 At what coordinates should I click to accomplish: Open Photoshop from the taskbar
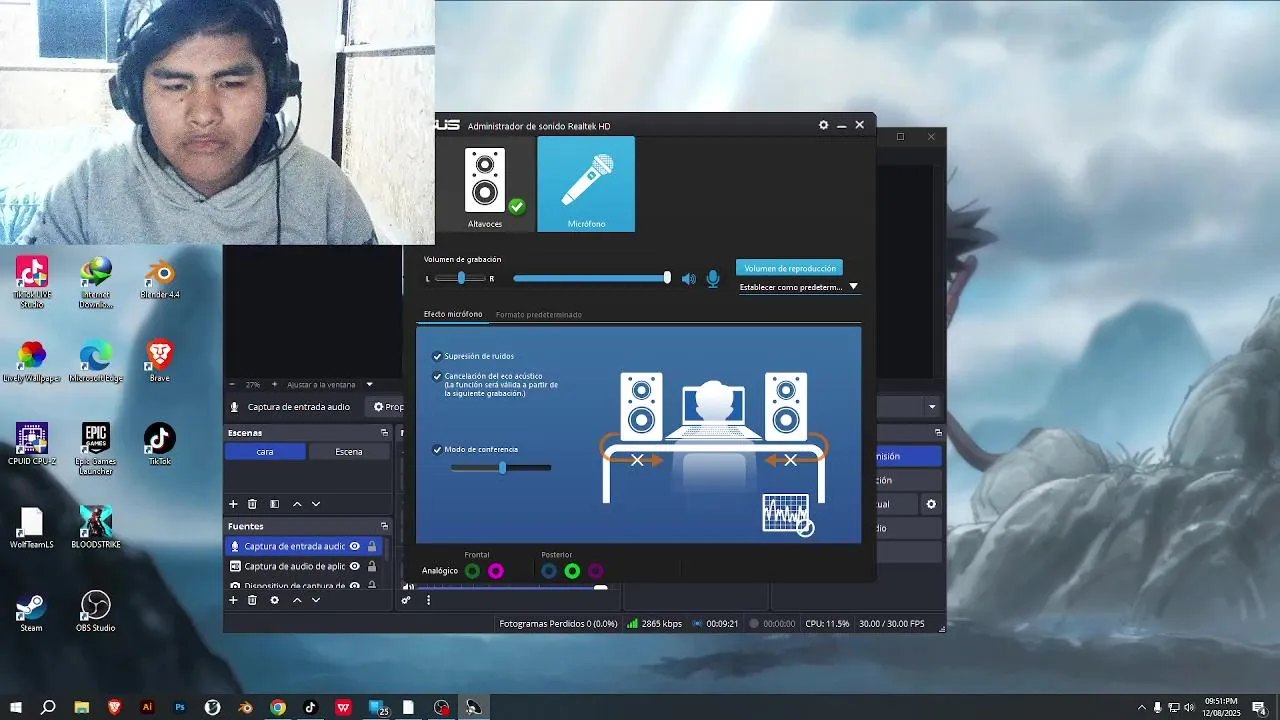coord(180,707)
